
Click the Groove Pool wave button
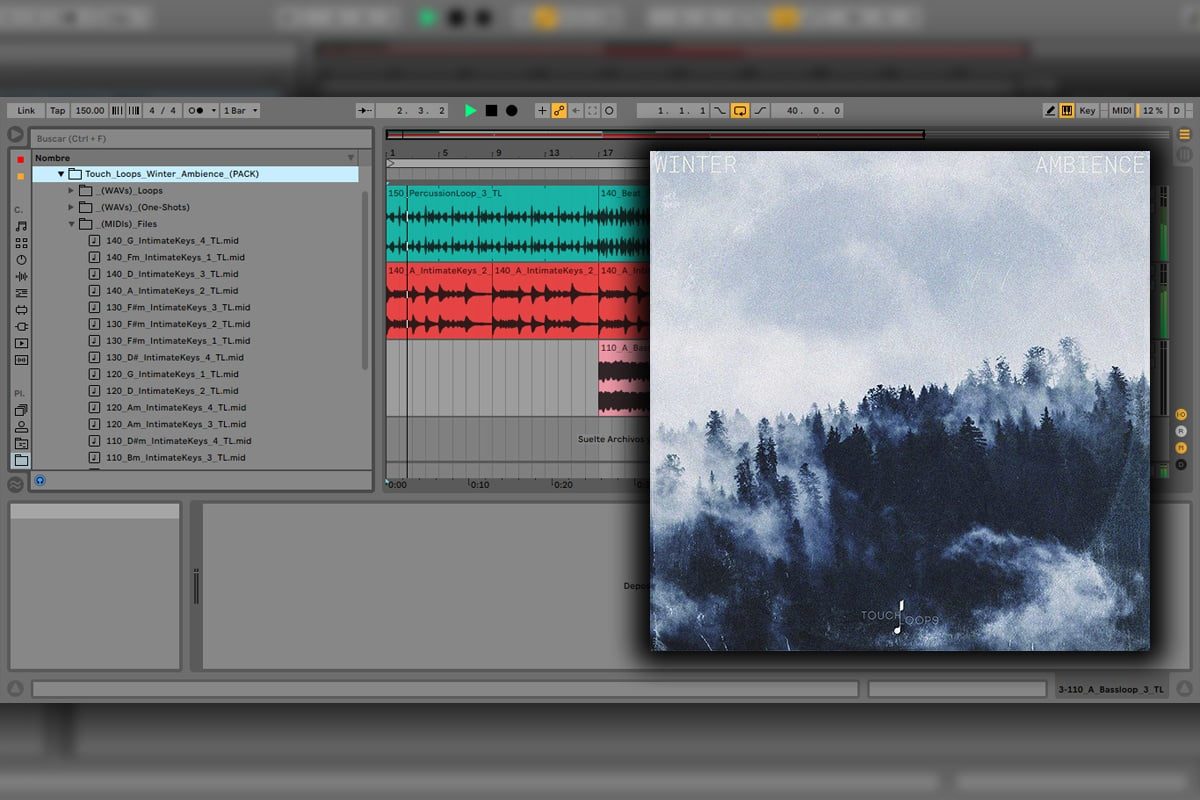16,485
